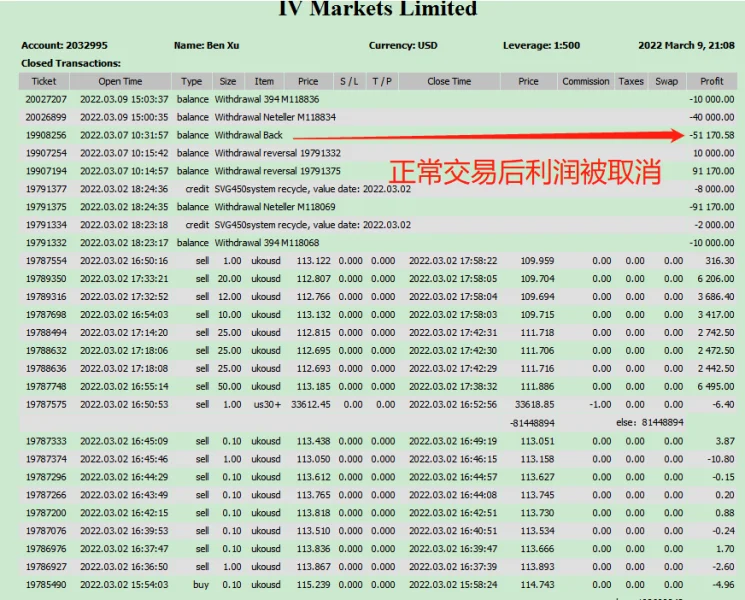Click the Open Time column header

[120, 82]
